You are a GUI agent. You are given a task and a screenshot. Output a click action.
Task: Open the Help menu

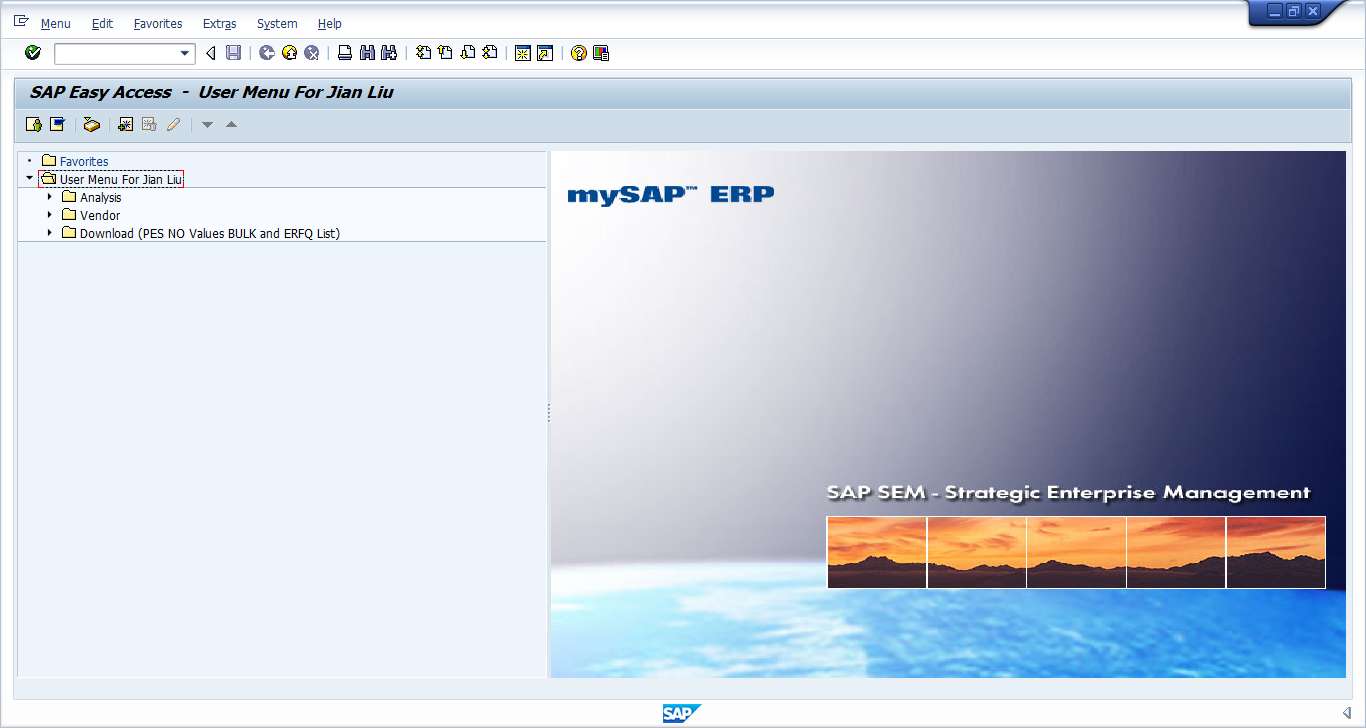point(329,23)
